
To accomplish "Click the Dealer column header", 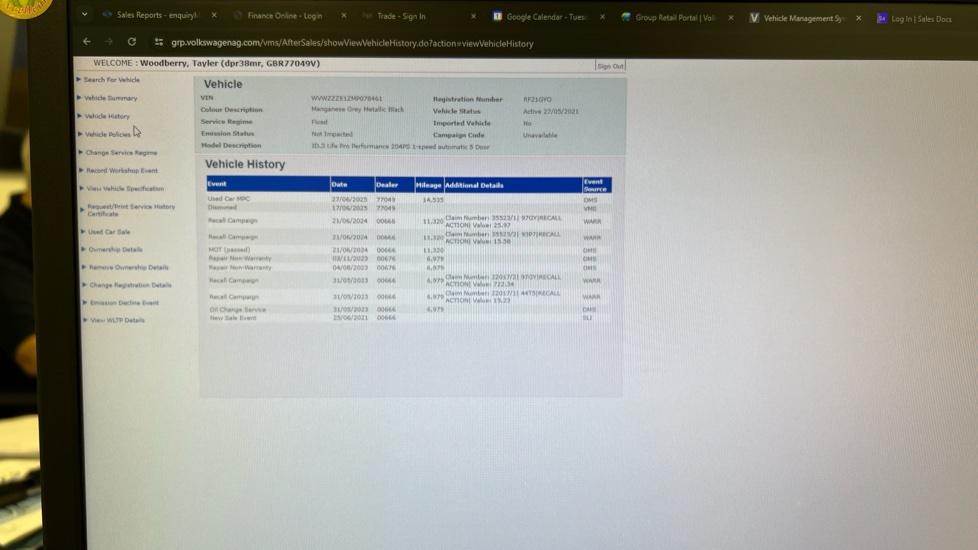I will tap(394, 185).
